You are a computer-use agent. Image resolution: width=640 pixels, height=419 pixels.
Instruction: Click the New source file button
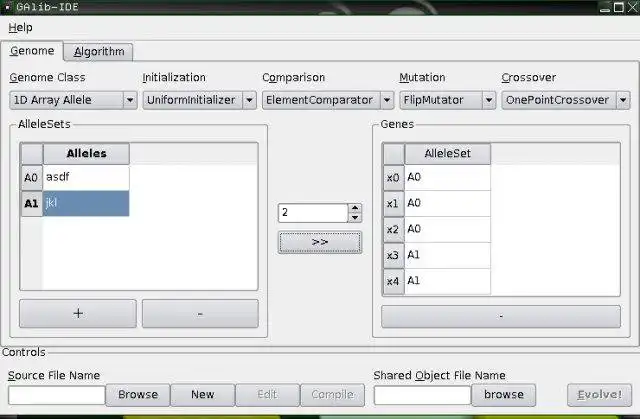point(202,395)
